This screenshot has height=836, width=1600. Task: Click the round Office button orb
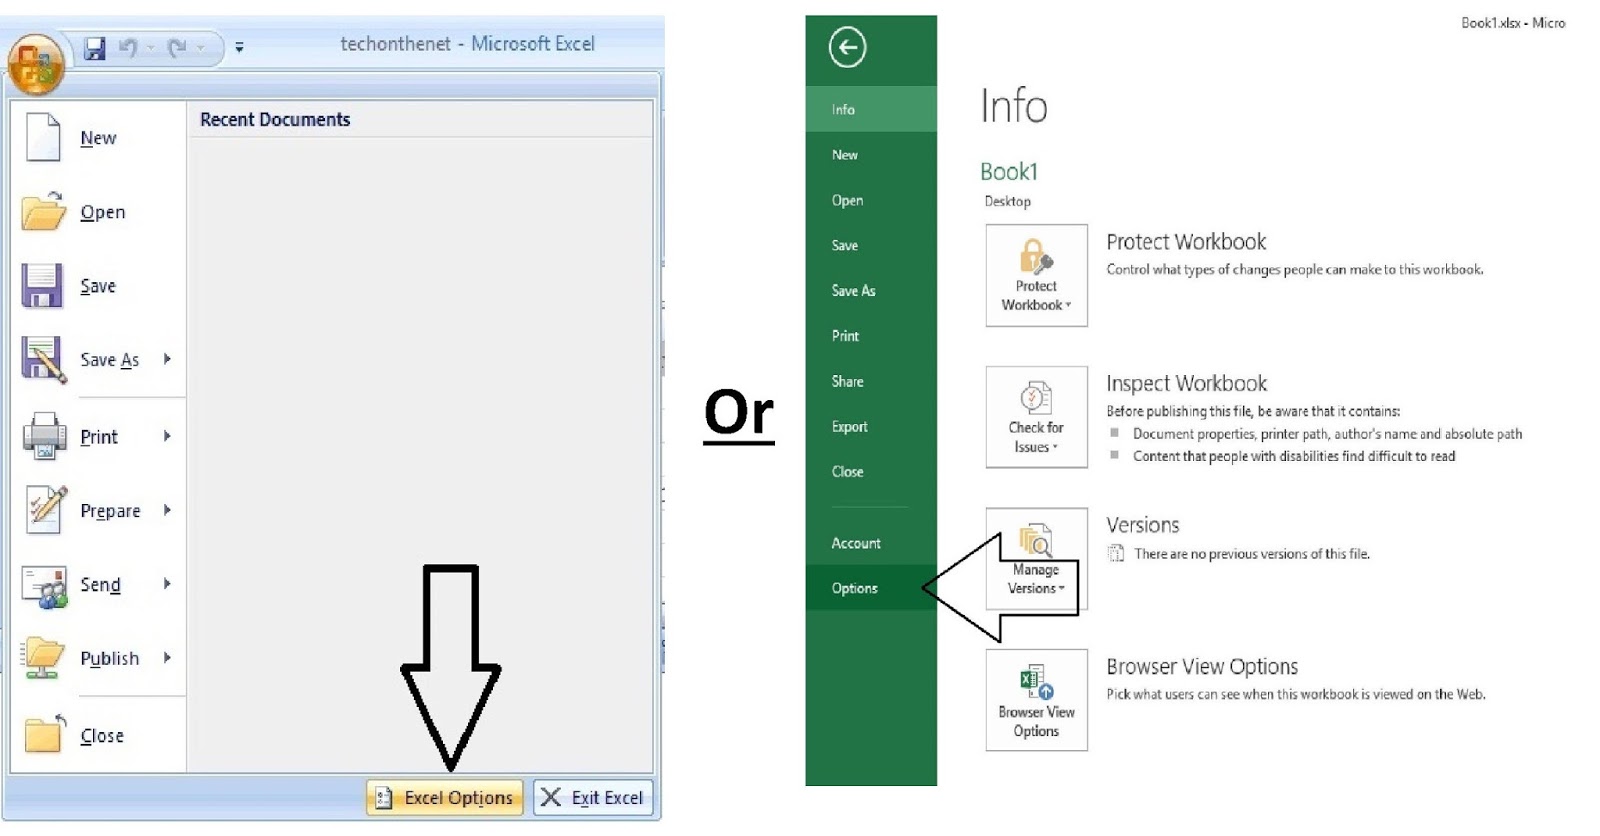point(37,63)
